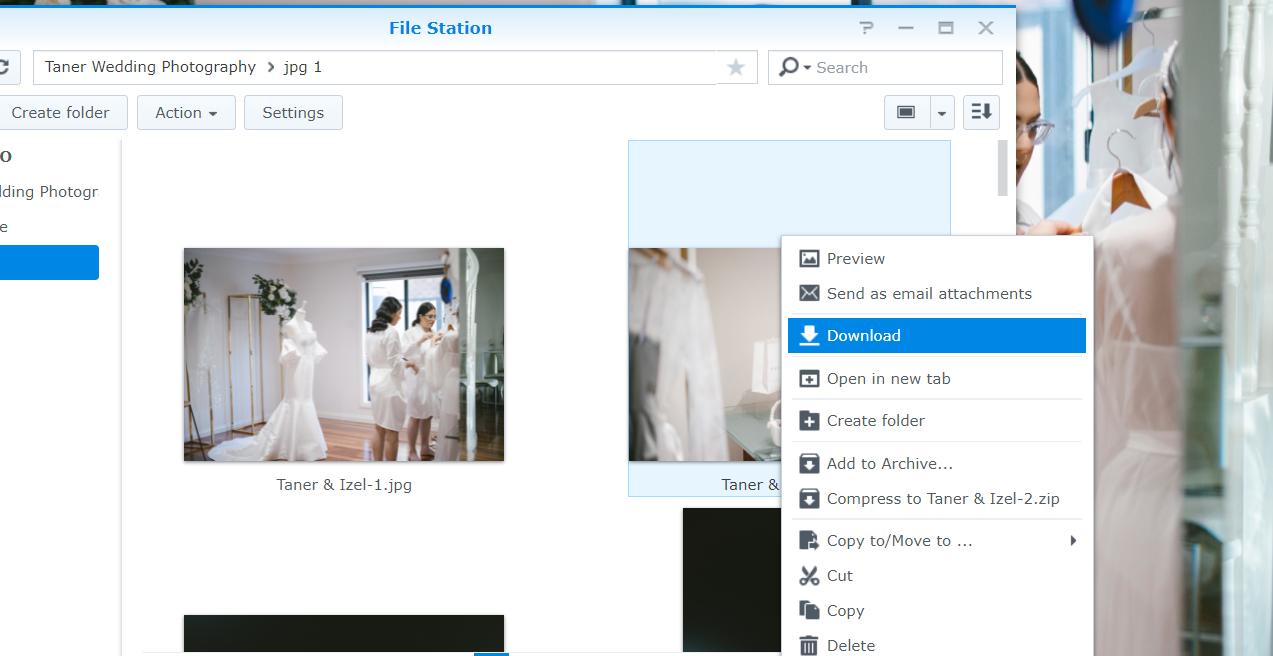The width and height of the screenshot is (1273, 656).
Task: Expand the Copy to/Move to submenu
Action: 1073,541
